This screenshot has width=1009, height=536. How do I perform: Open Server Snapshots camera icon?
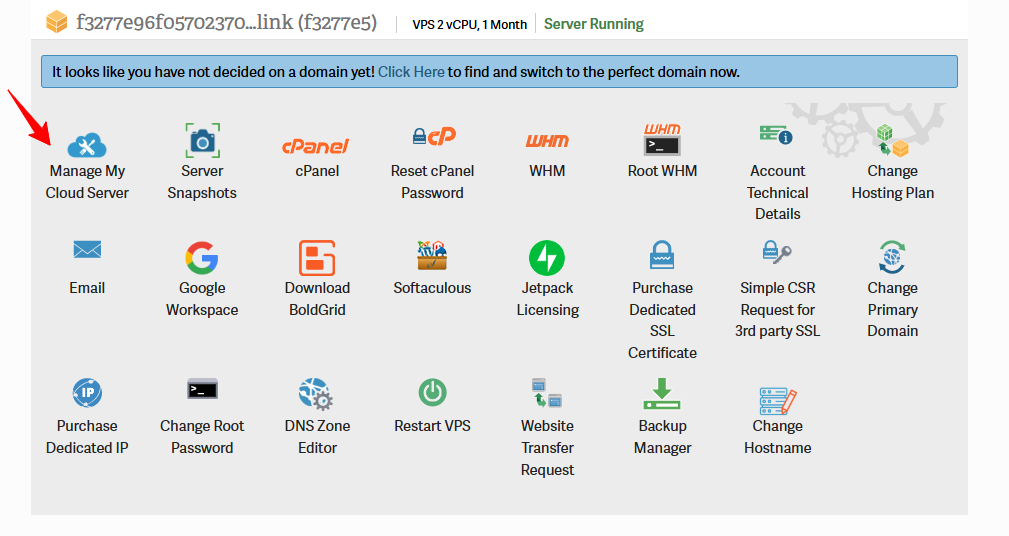coord(202,140)
